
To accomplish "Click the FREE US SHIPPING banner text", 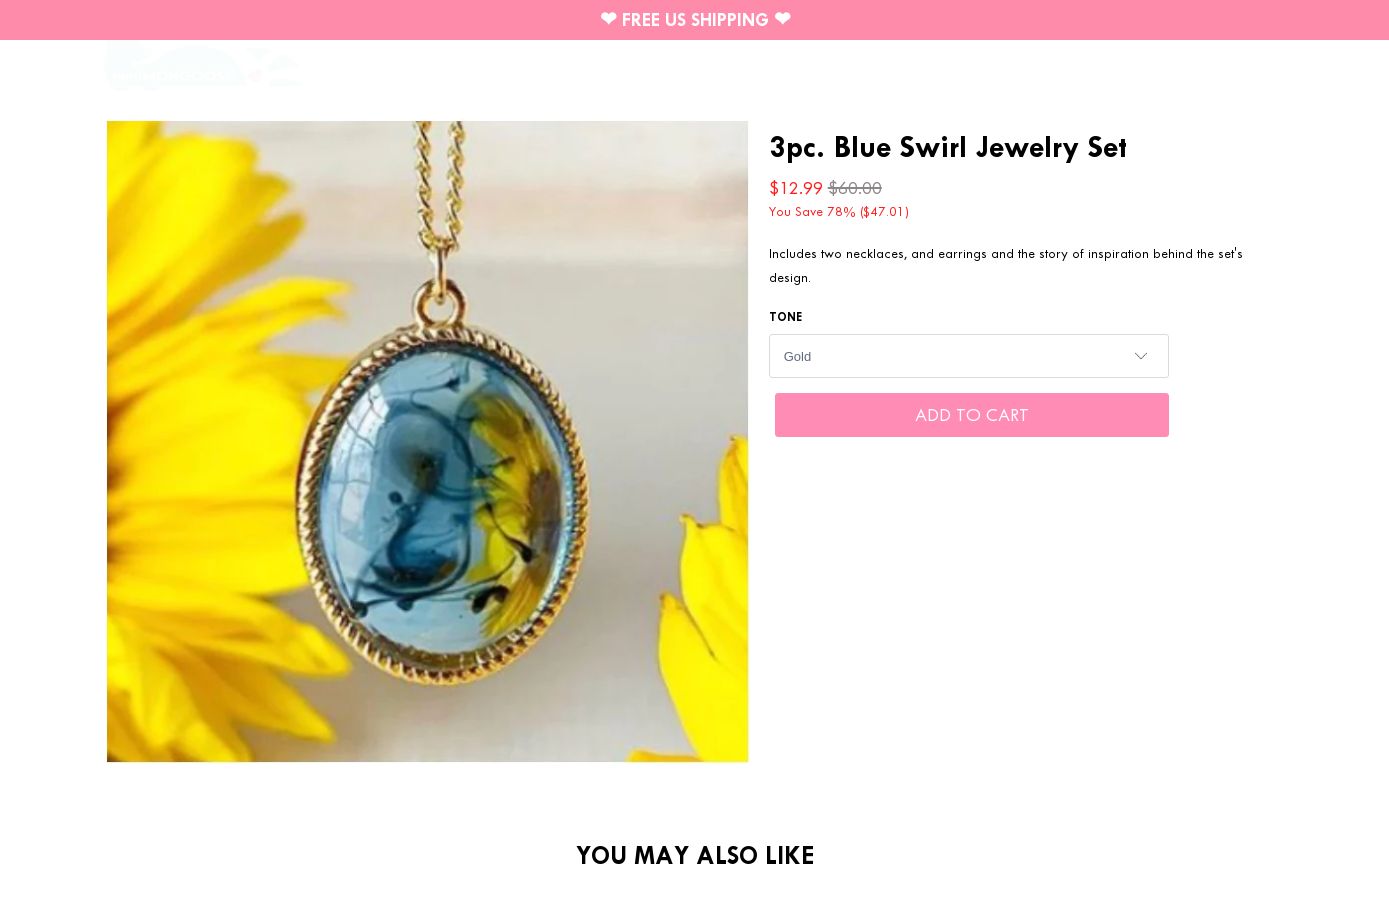I will coord(695,20).
